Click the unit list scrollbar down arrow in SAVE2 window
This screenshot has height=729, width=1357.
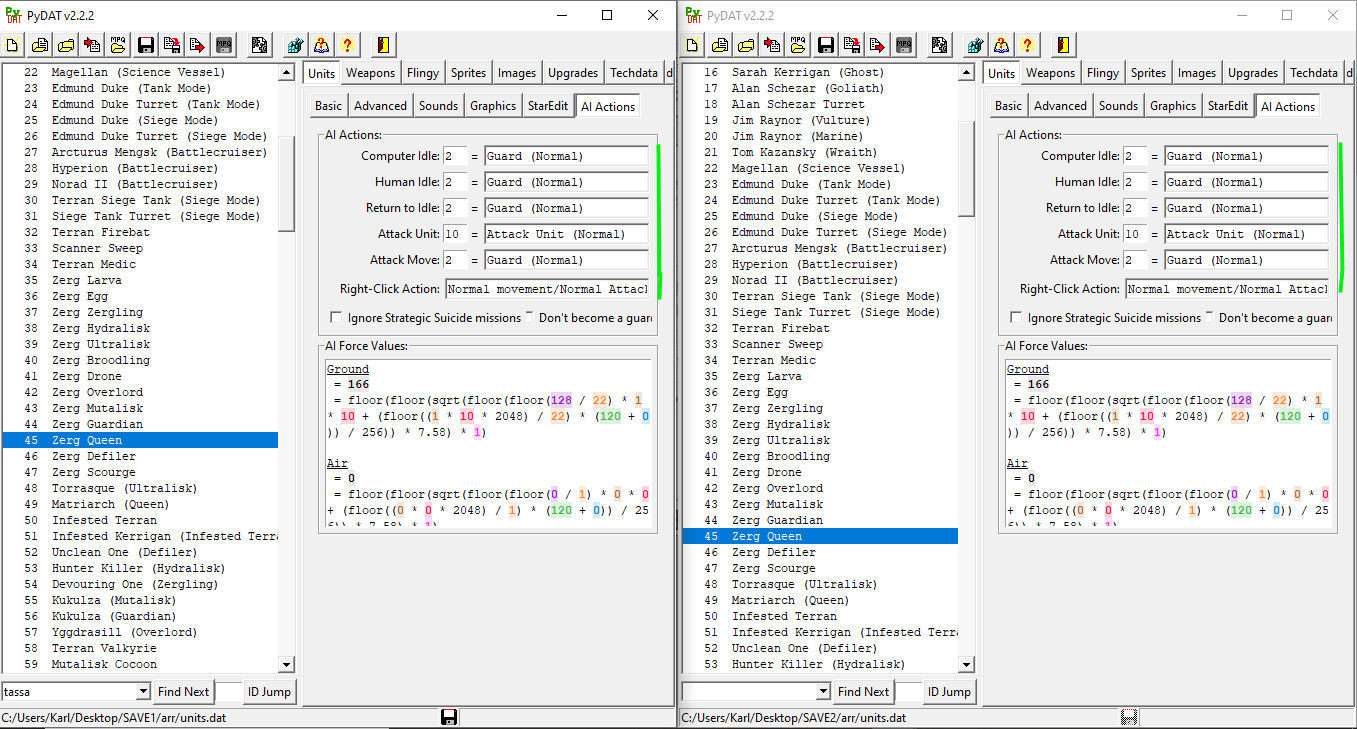coord(966,665)
